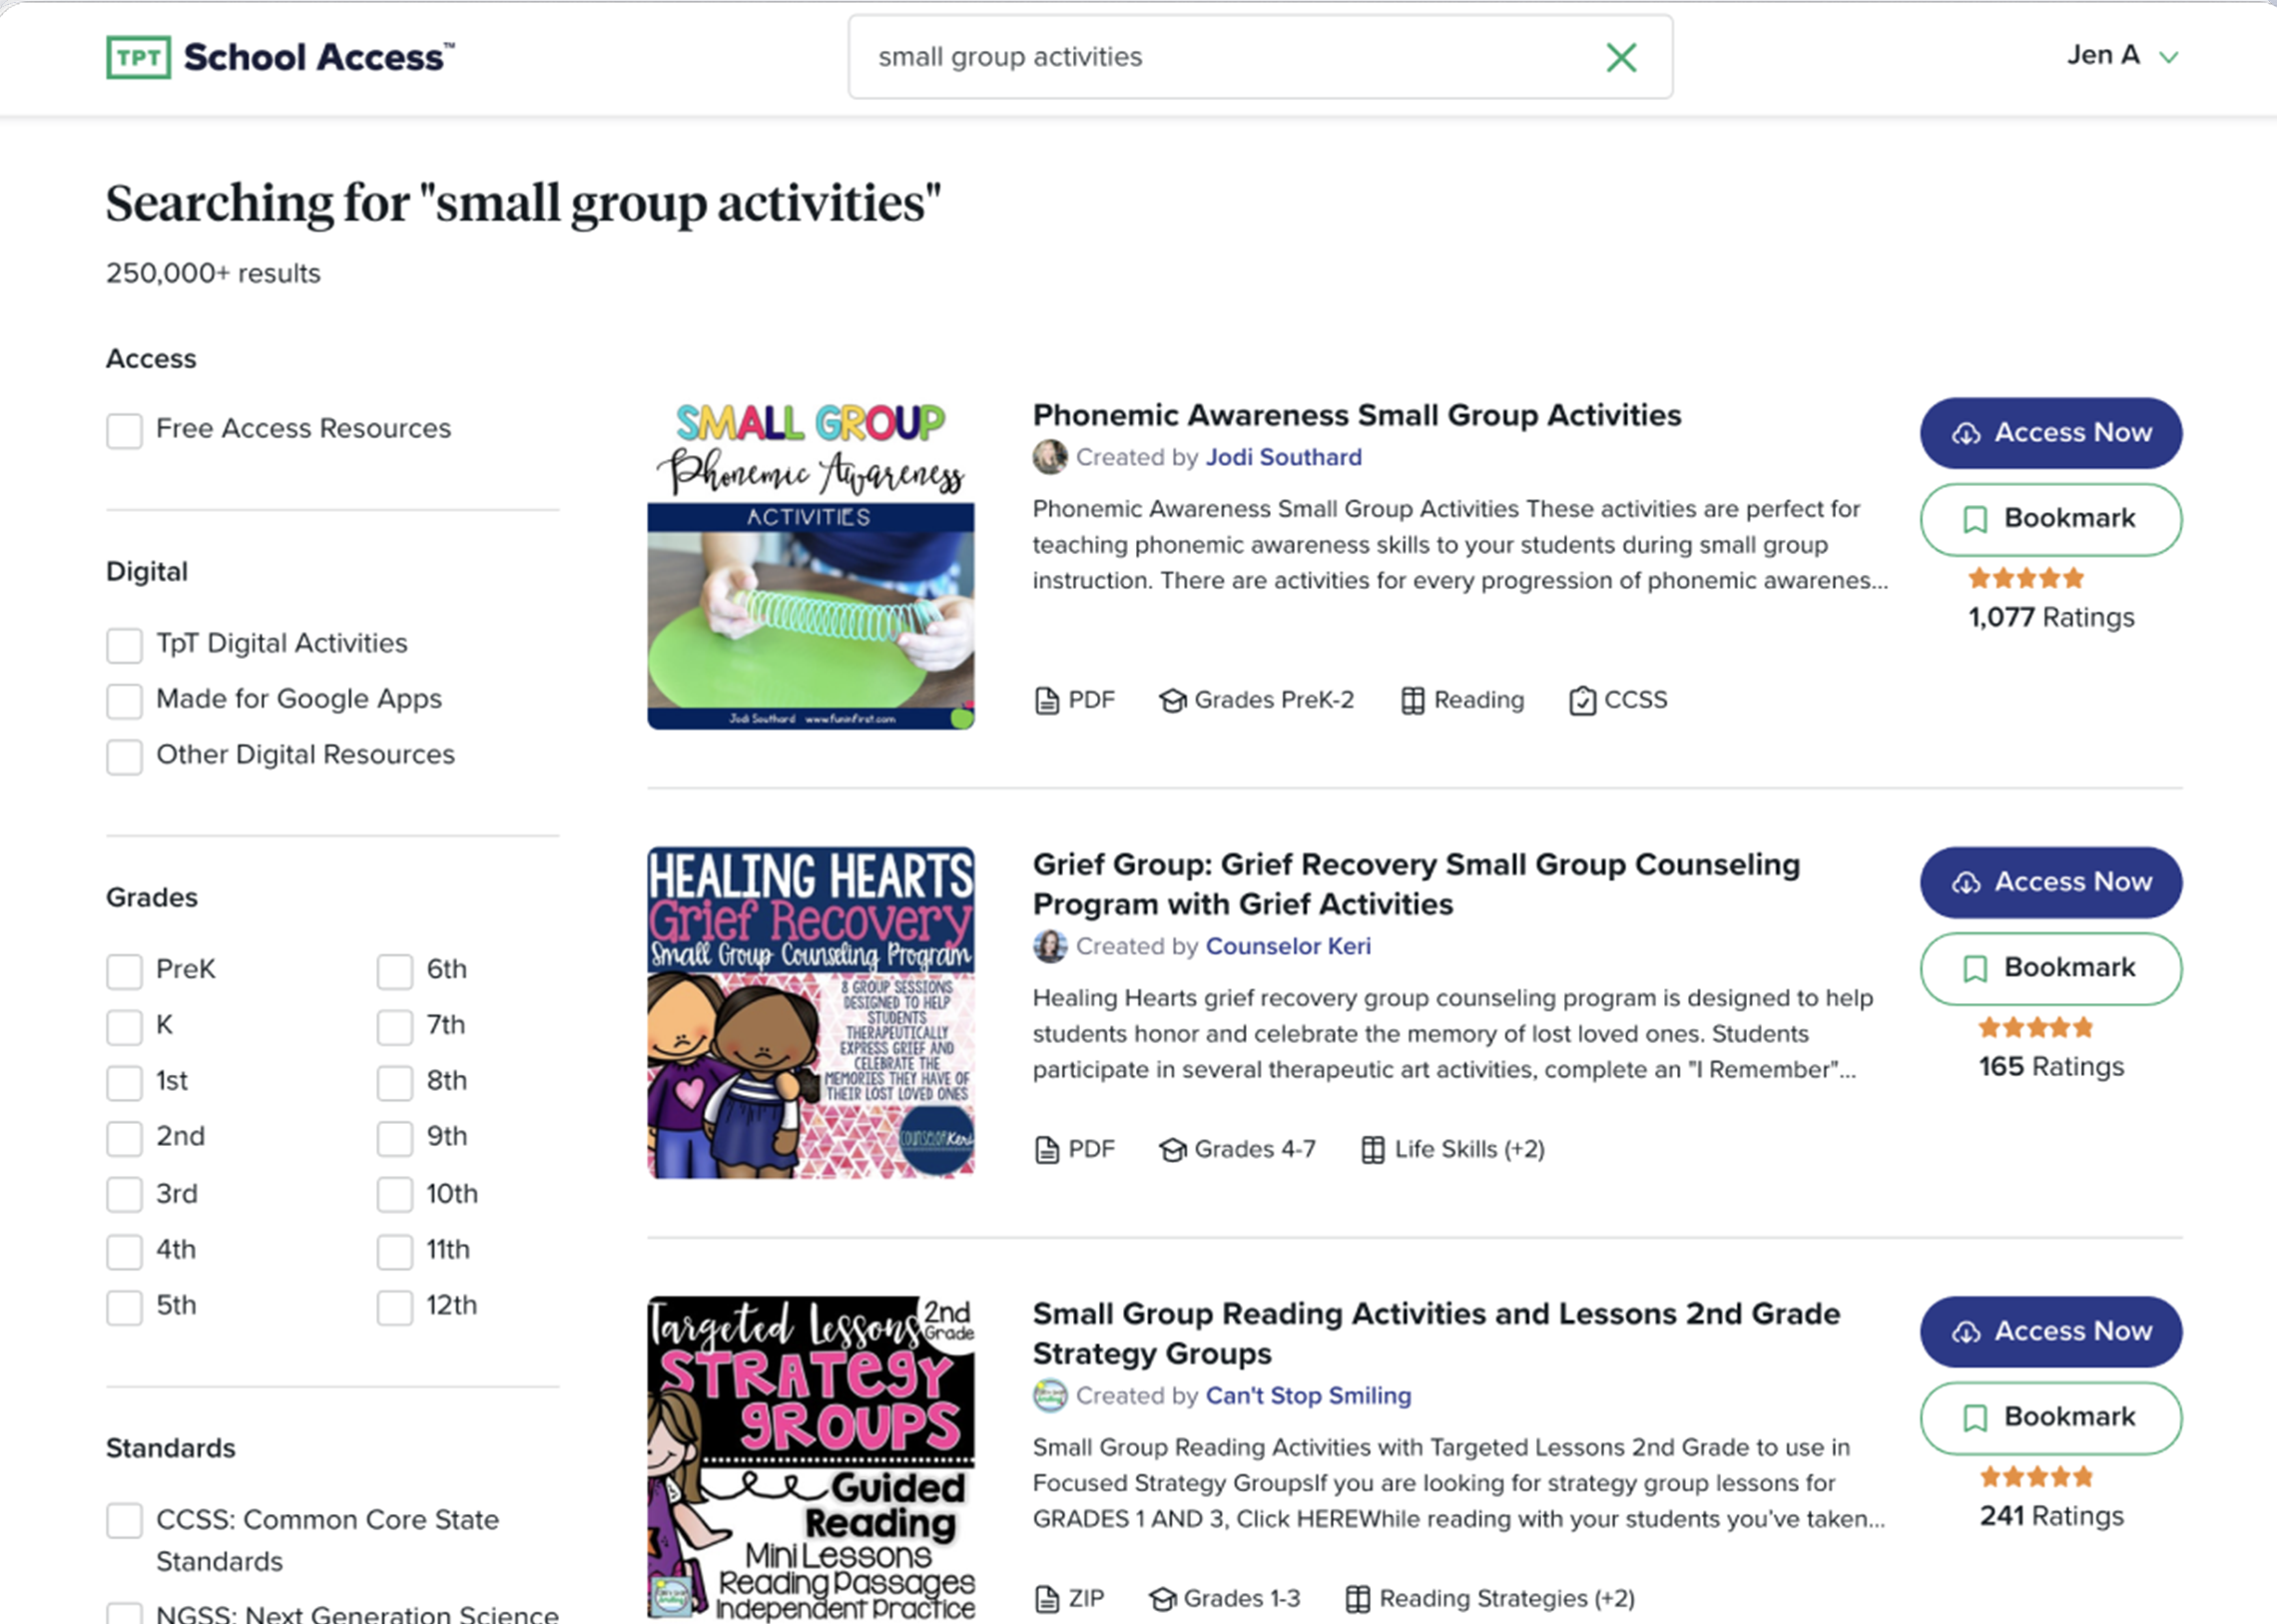This screenshot has height=1624, width=2277.
Task: Visit Counselor Keri's creator page
Action: pyautogui.click(x=1288, y=946)
